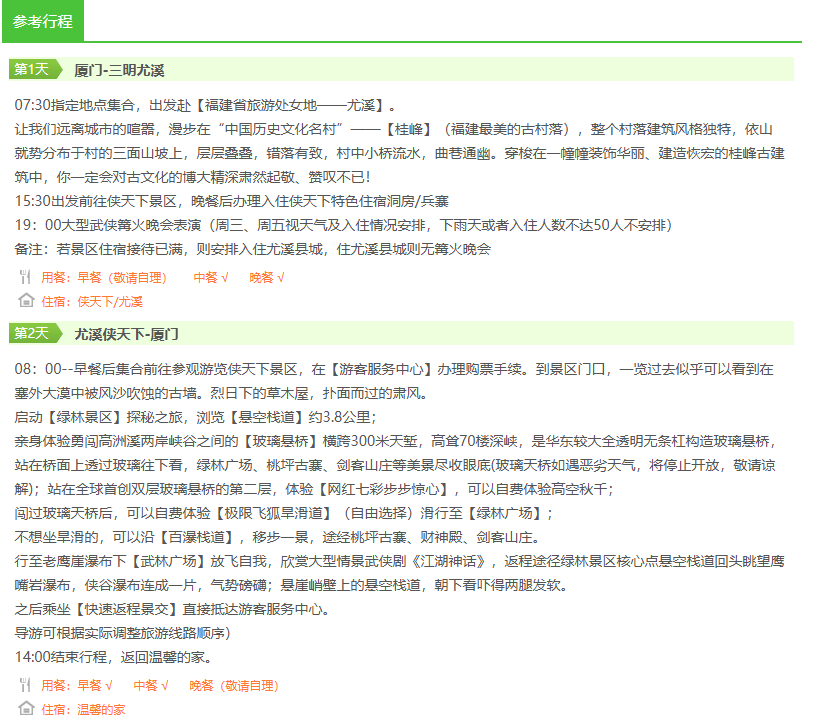Click the line starting 07:30指定地点集合
The image size is (817, 722).
(x=205, y=105)
